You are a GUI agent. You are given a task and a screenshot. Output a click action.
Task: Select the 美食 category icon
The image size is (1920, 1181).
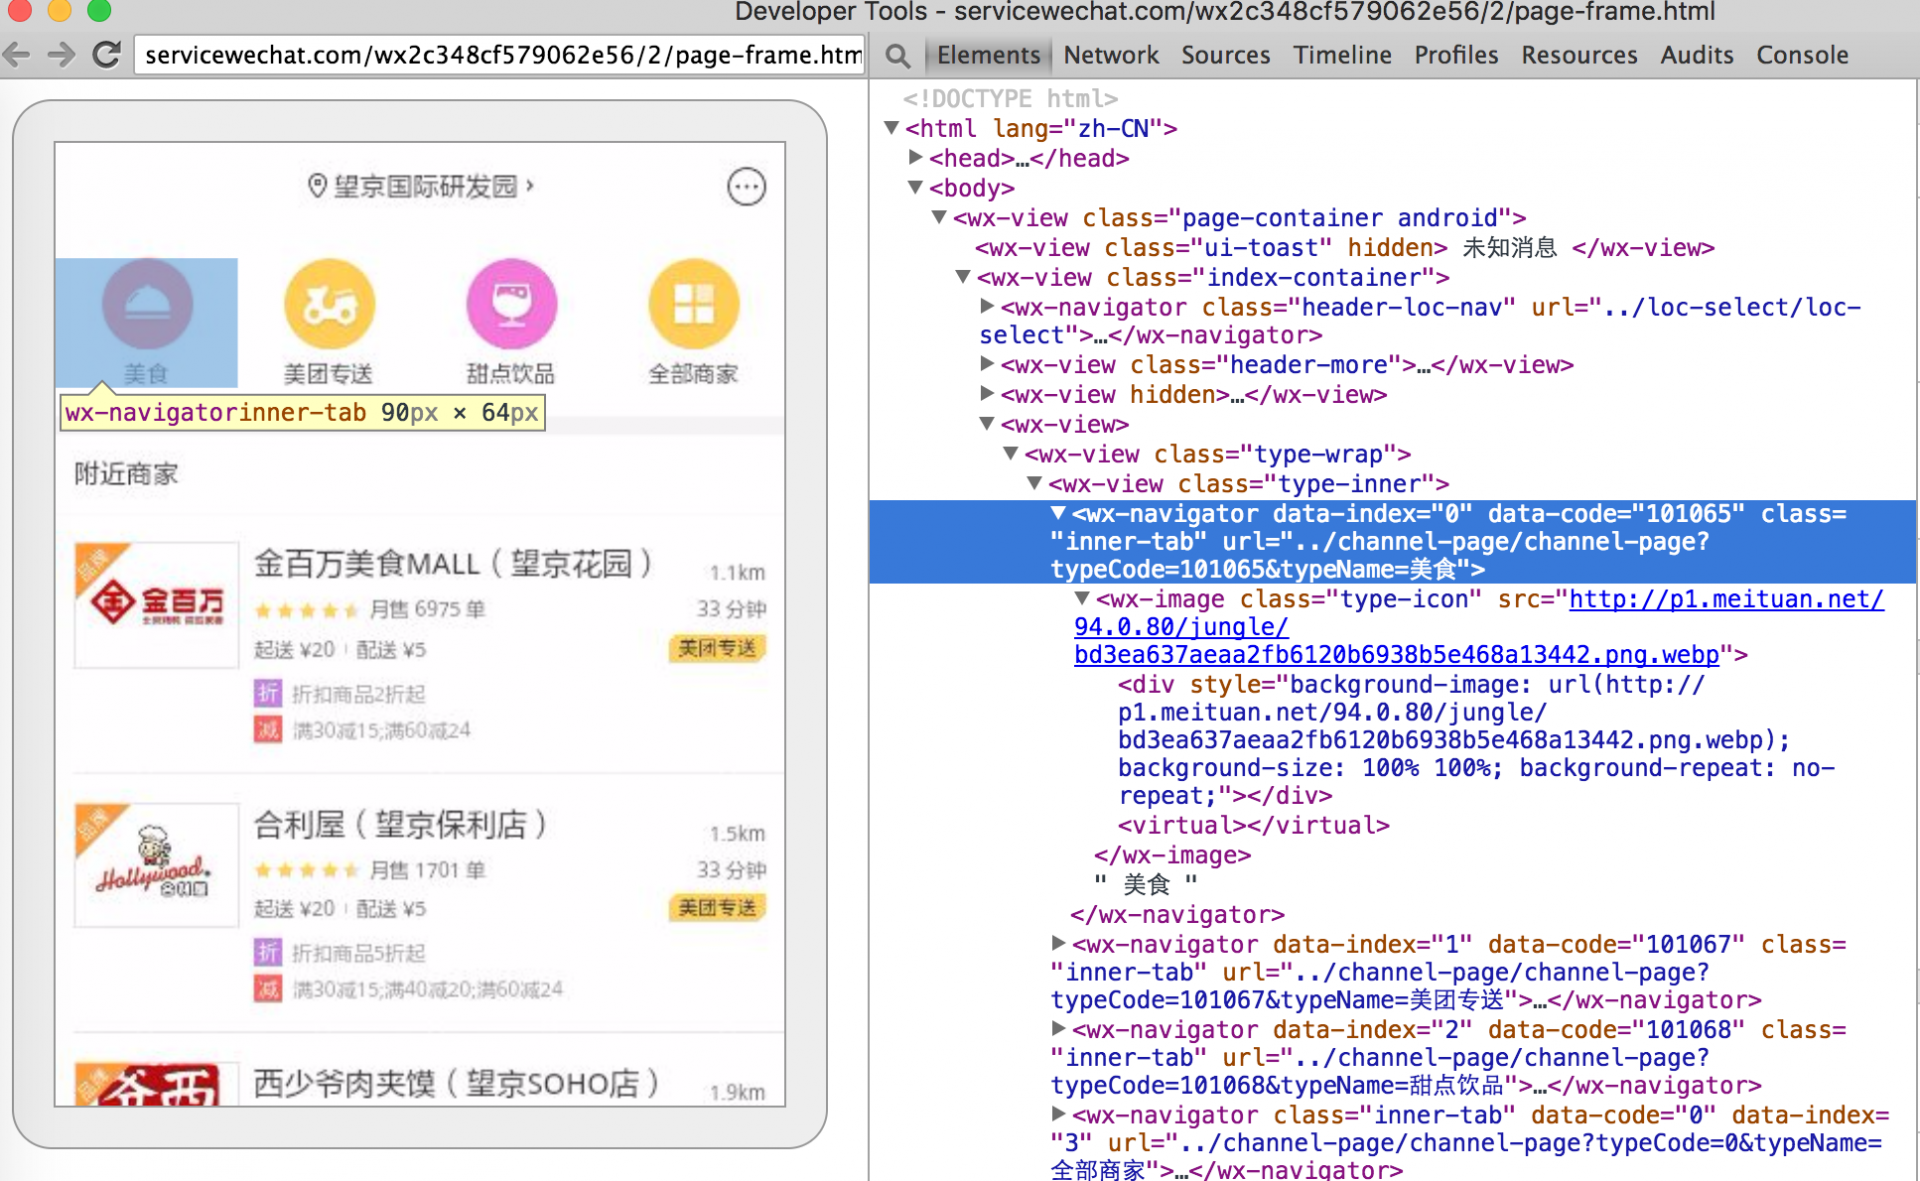coord(146,303)
